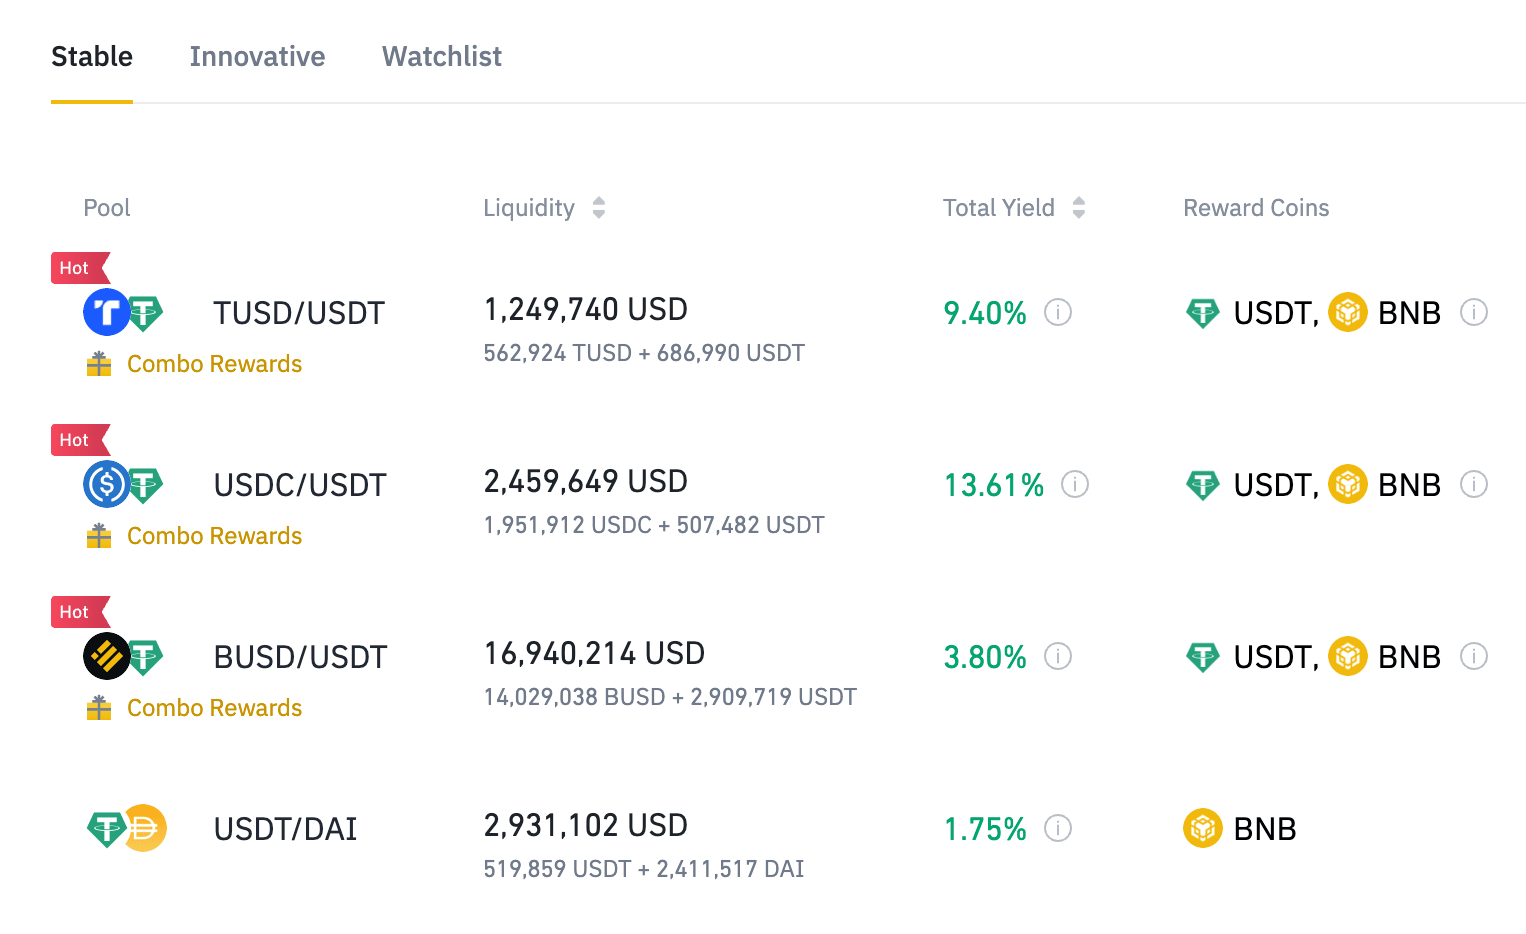Sort pools by Liquidity arrows
Image resolution: width=1526 pixels, height=934 pixels.
(x=598, y=208)
